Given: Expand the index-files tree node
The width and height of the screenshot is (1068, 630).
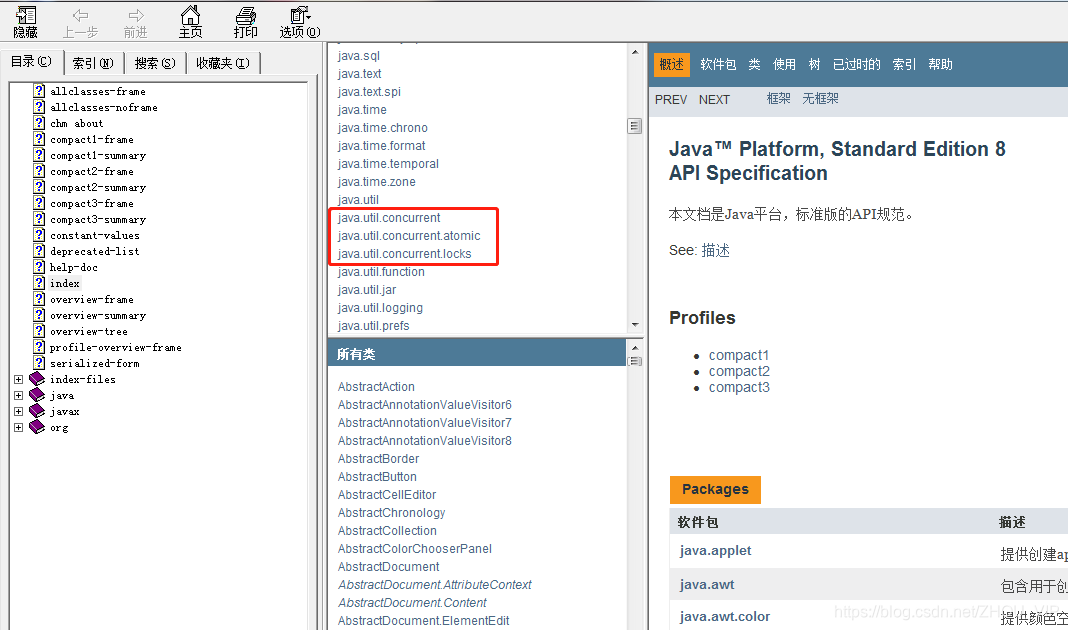Looking at the screenshot, I should point(18,379).
